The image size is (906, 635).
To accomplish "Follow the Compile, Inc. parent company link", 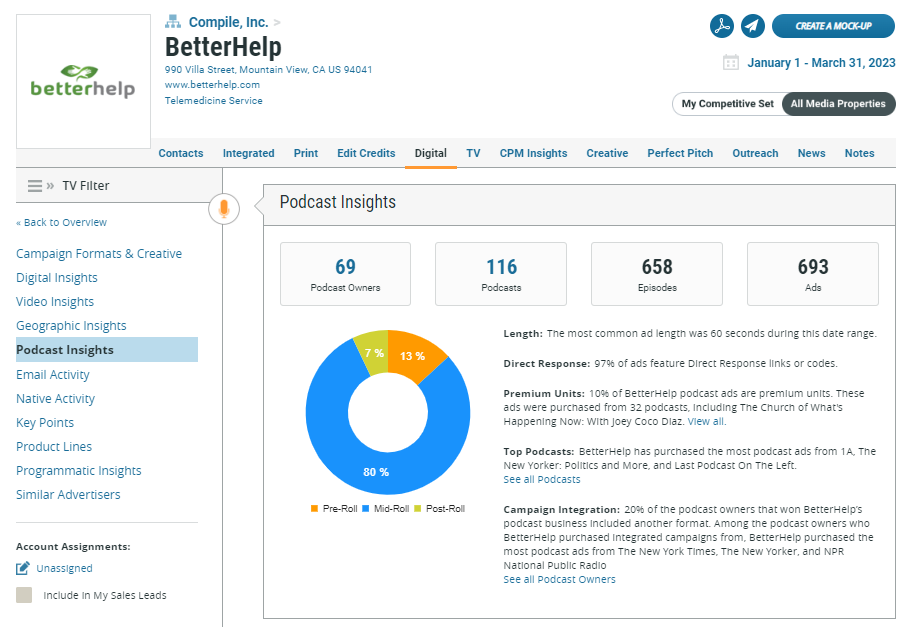I will [x=228, y=22].
